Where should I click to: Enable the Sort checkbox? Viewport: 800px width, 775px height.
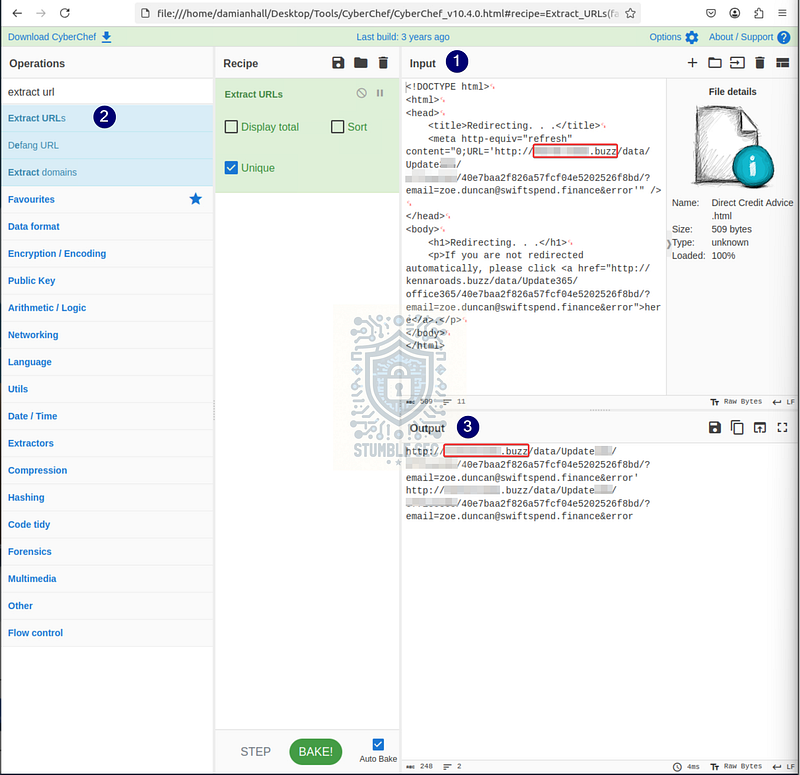coord(337,127)
